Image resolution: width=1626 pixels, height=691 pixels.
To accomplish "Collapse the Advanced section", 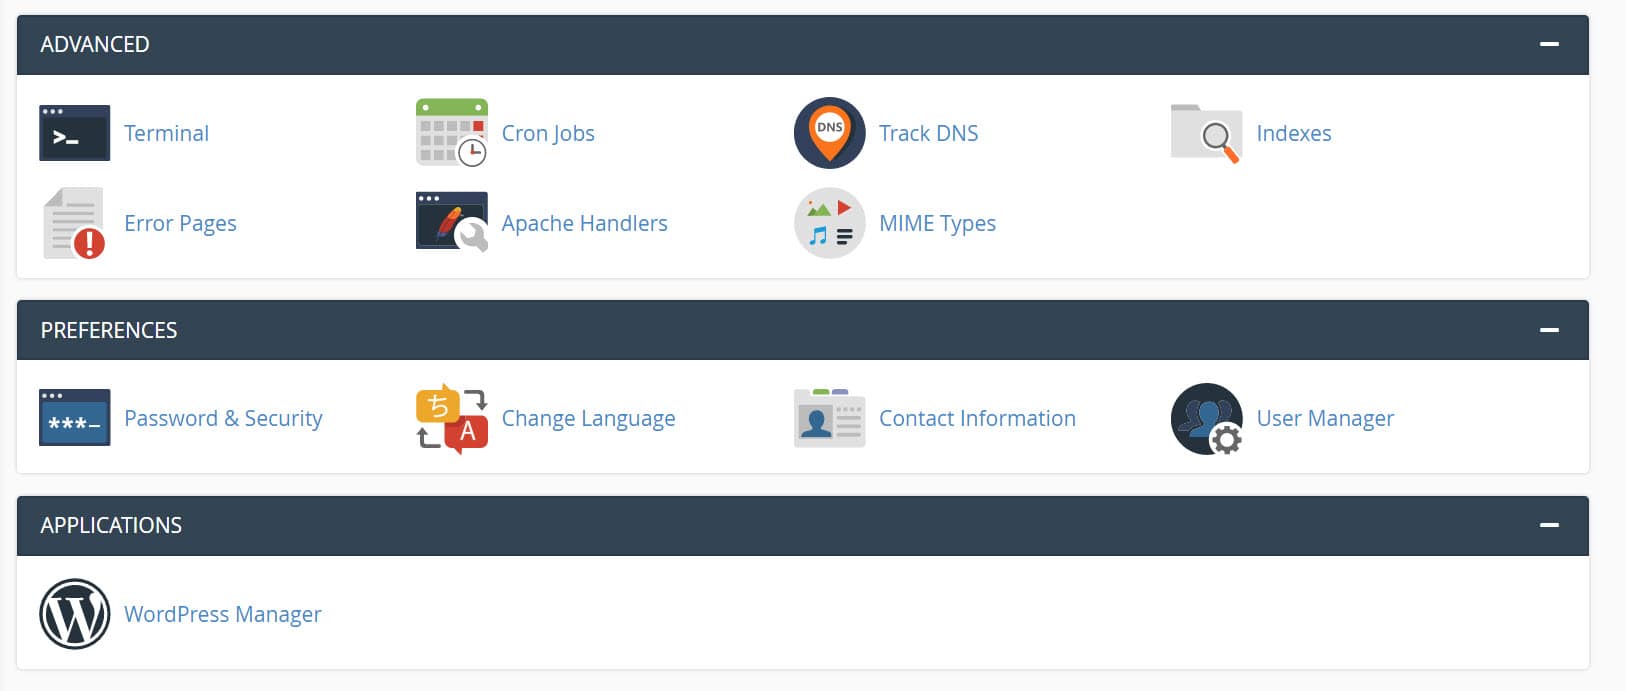I will 1549,44.
